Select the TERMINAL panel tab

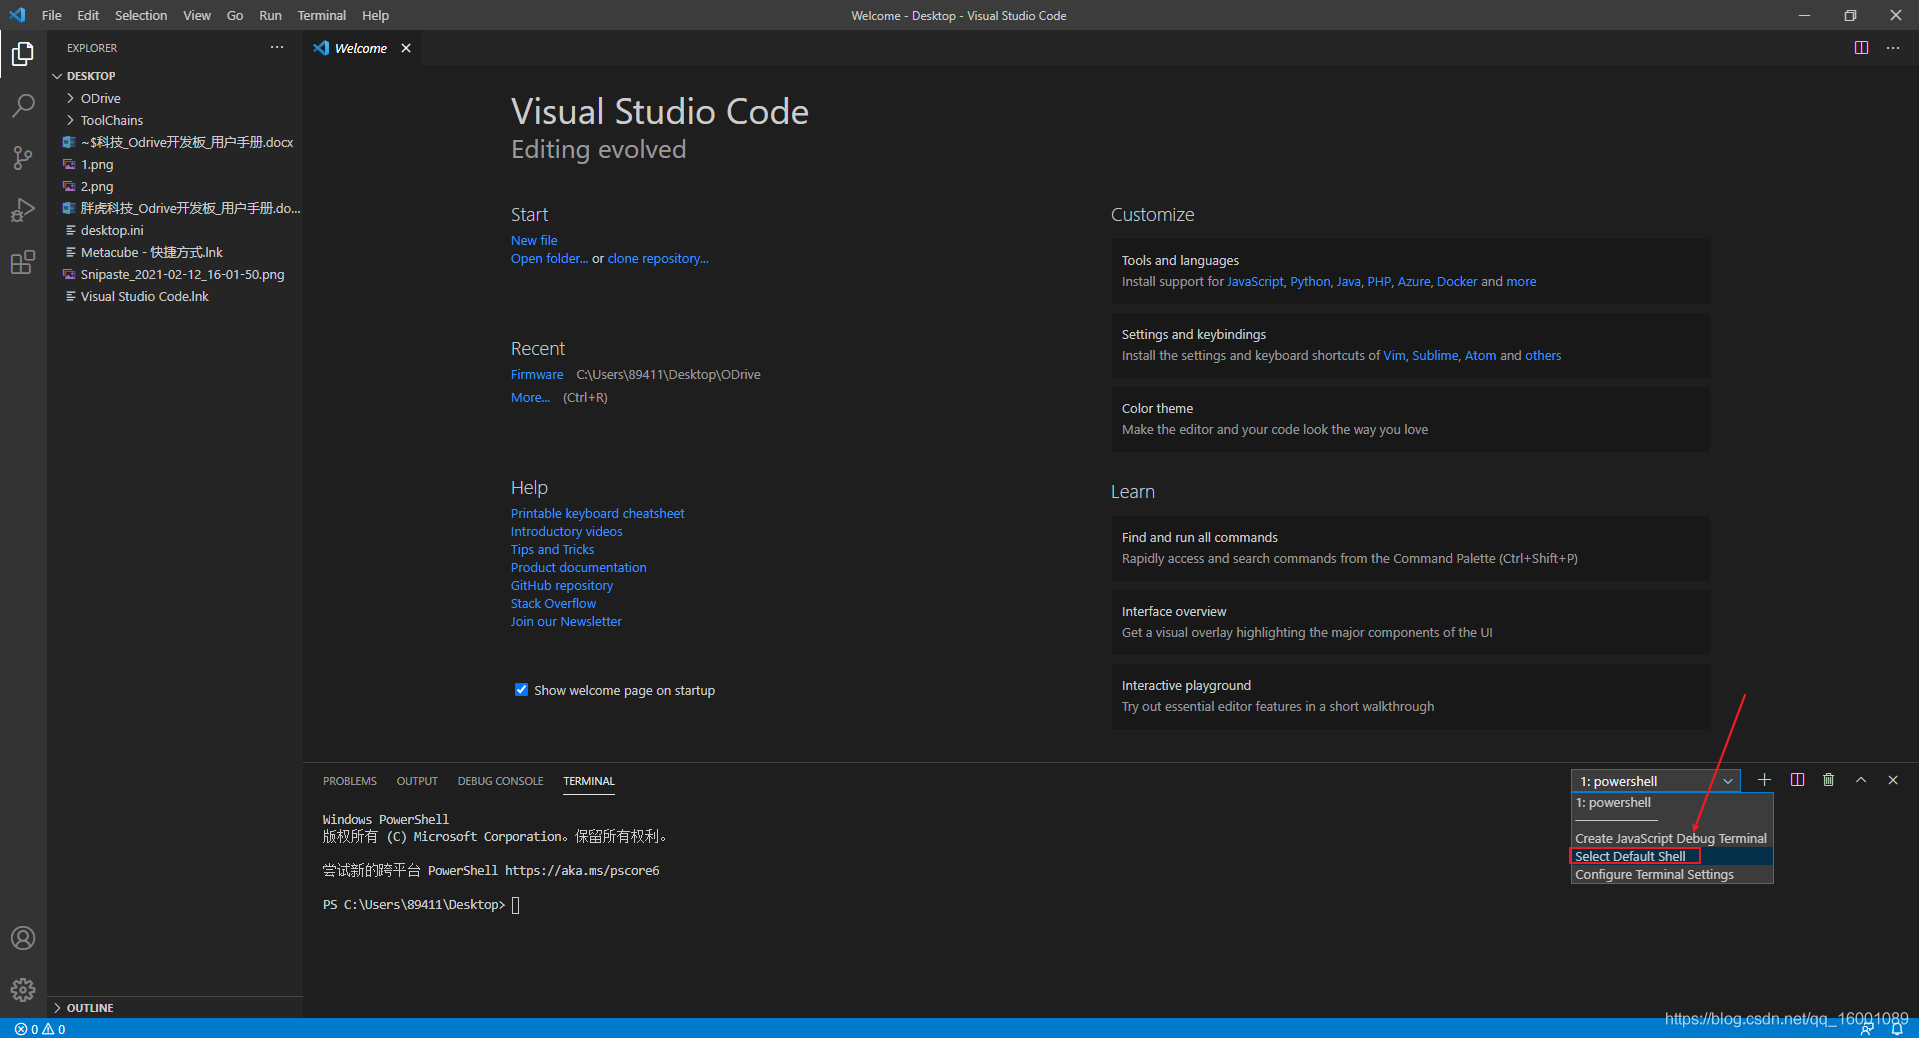click(x=589, y=781)
